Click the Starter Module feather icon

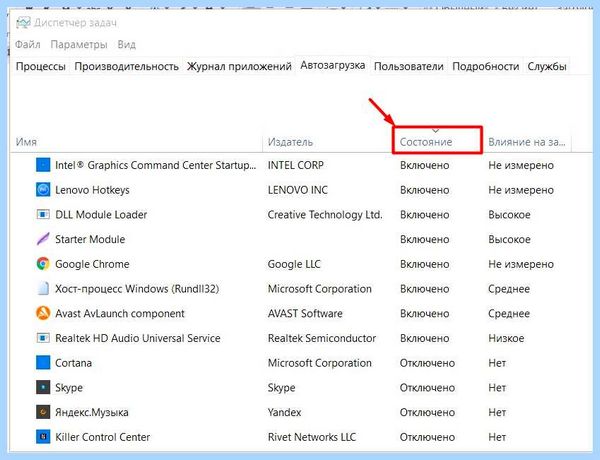pos(43,239)
